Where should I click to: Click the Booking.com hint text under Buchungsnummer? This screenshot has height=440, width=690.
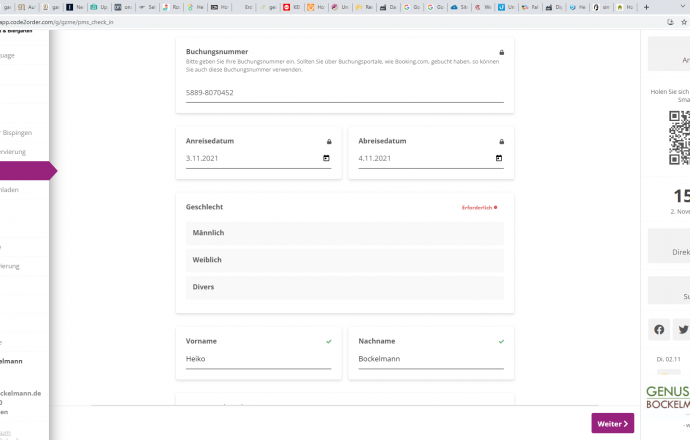[342, 66]
